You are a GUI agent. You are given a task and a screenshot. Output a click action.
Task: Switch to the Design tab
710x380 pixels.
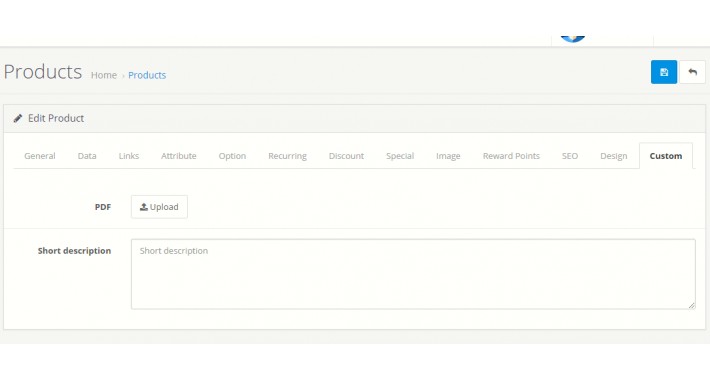click(x=614, y=156)
